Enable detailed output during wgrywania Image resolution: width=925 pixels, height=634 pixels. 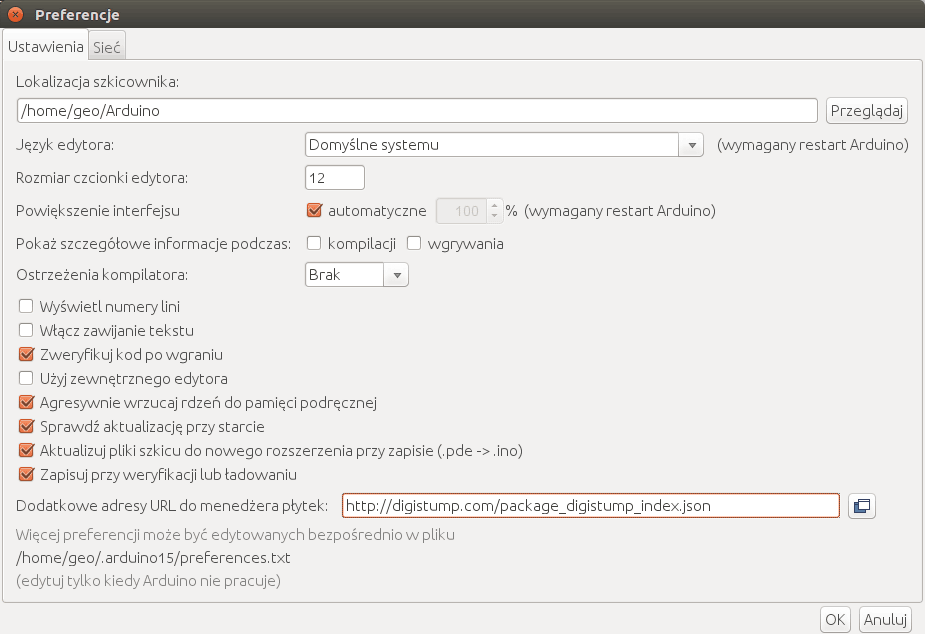pos(414,243)
